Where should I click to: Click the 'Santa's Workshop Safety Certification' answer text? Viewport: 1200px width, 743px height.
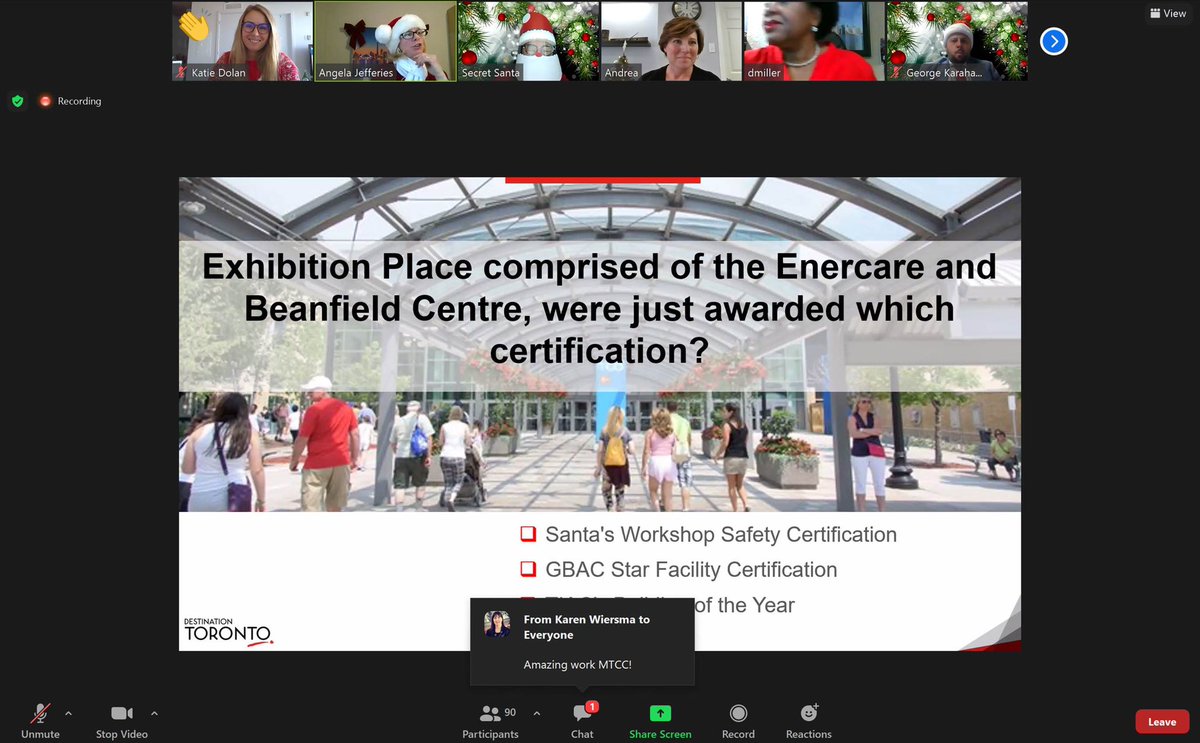click(x=721, y=535)
